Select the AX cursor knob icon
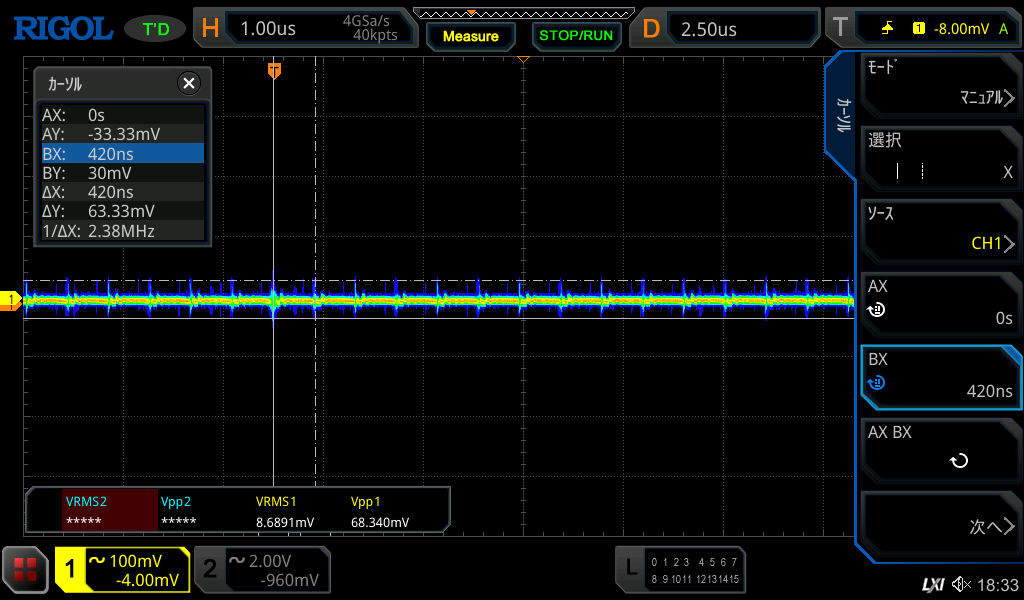The height and width of the screenshot is (600, 1024). tap(876, 310)
